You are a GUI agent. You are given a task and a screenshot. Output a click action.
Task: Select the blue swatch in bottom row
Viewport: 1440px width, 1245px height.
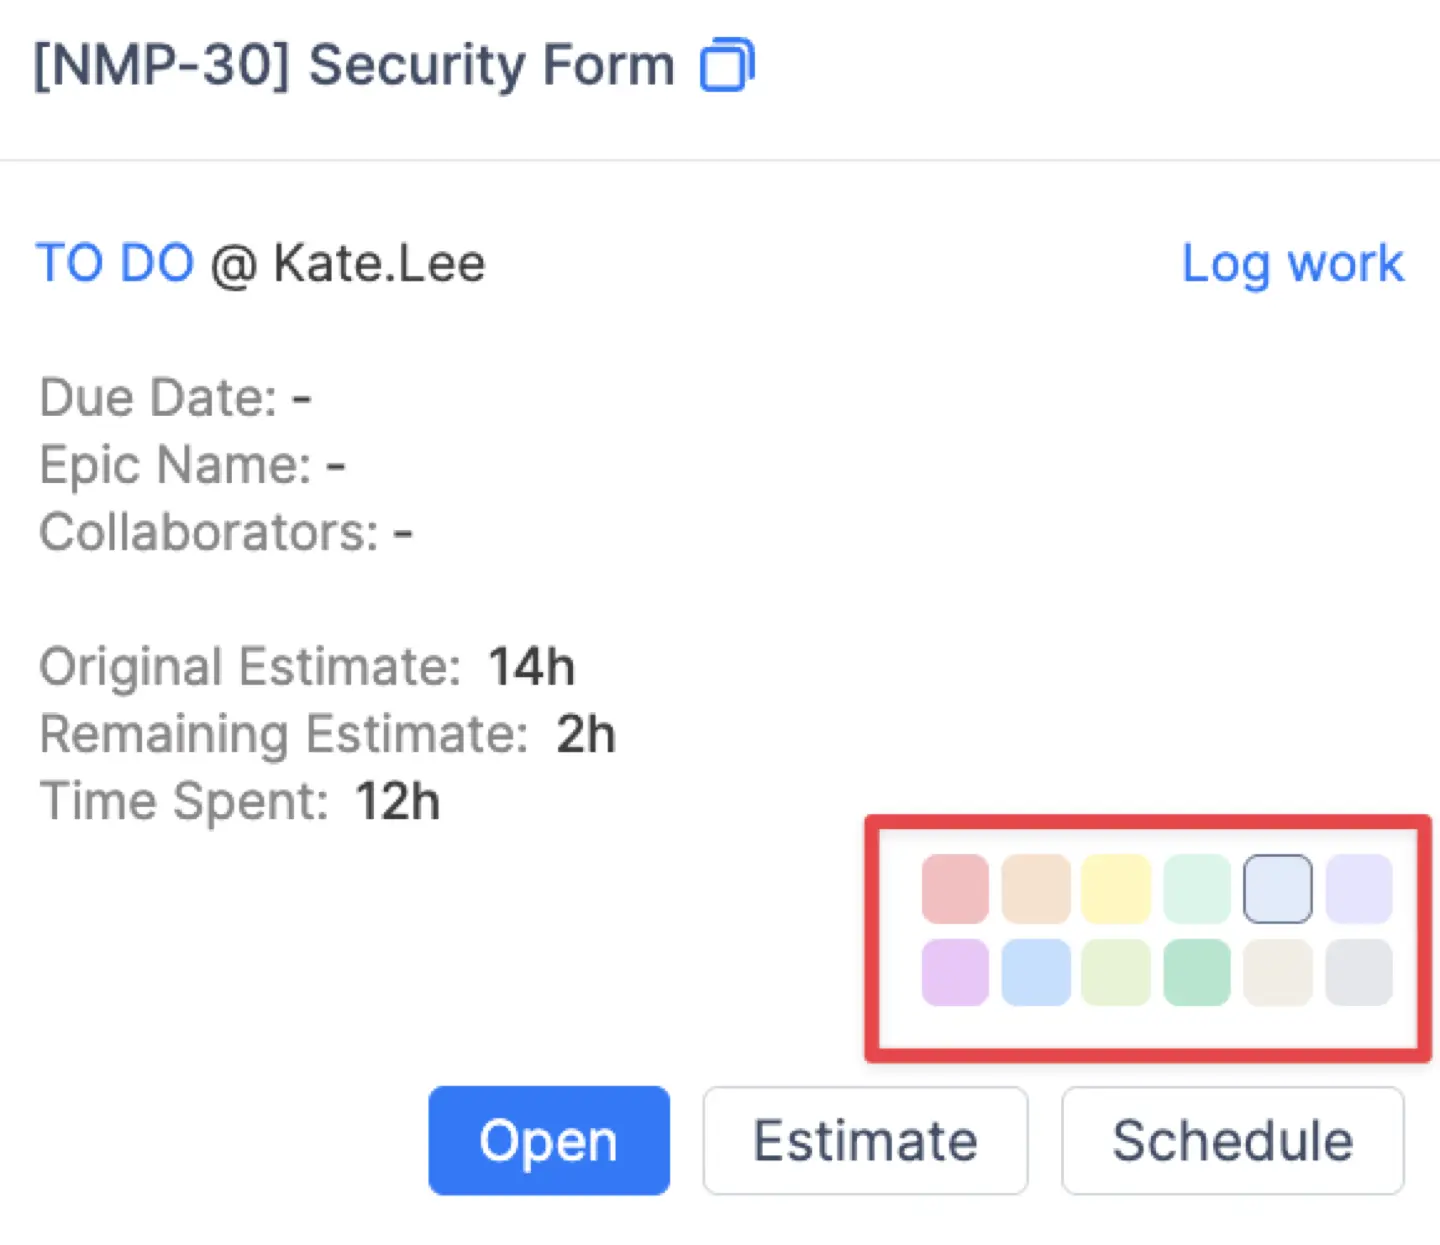click(x=1036, y=973)
